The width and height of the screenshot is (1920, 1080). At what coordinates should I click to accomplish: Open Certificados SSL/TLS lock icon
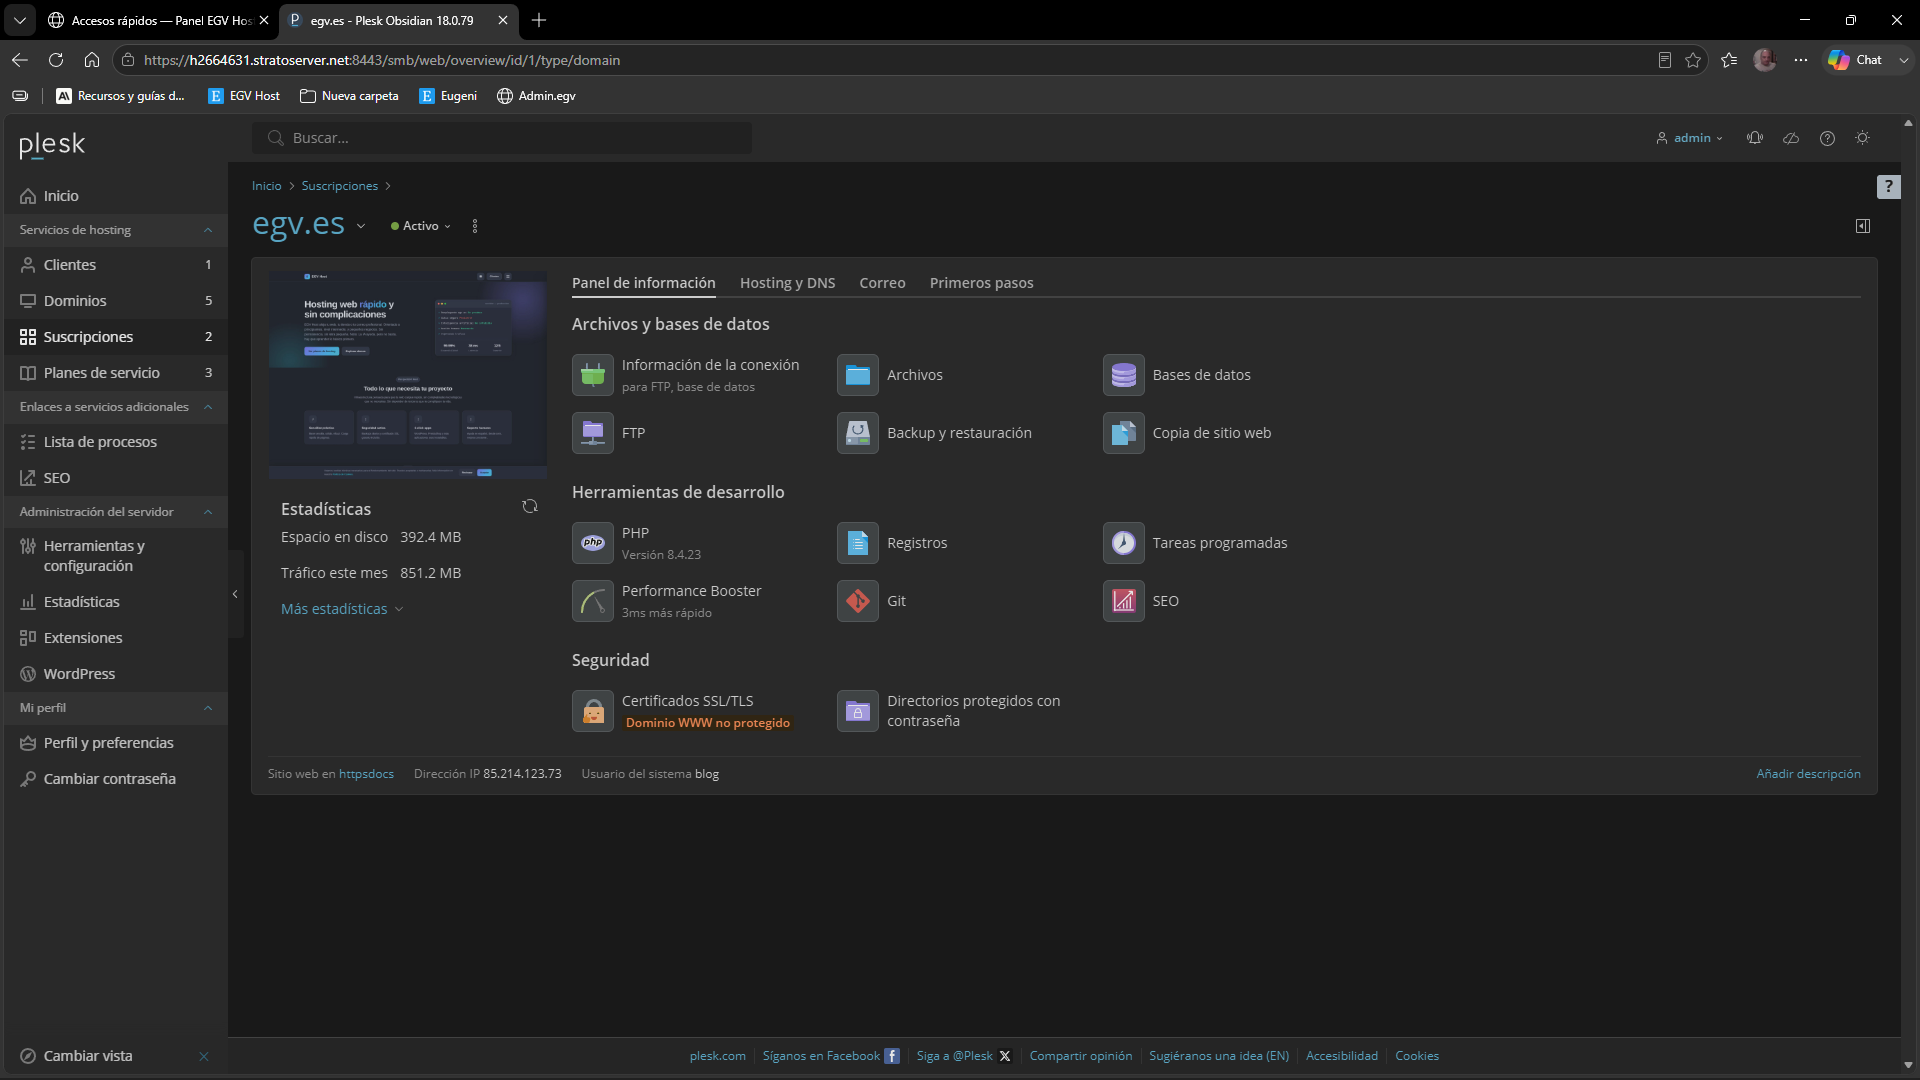(593, 711)
